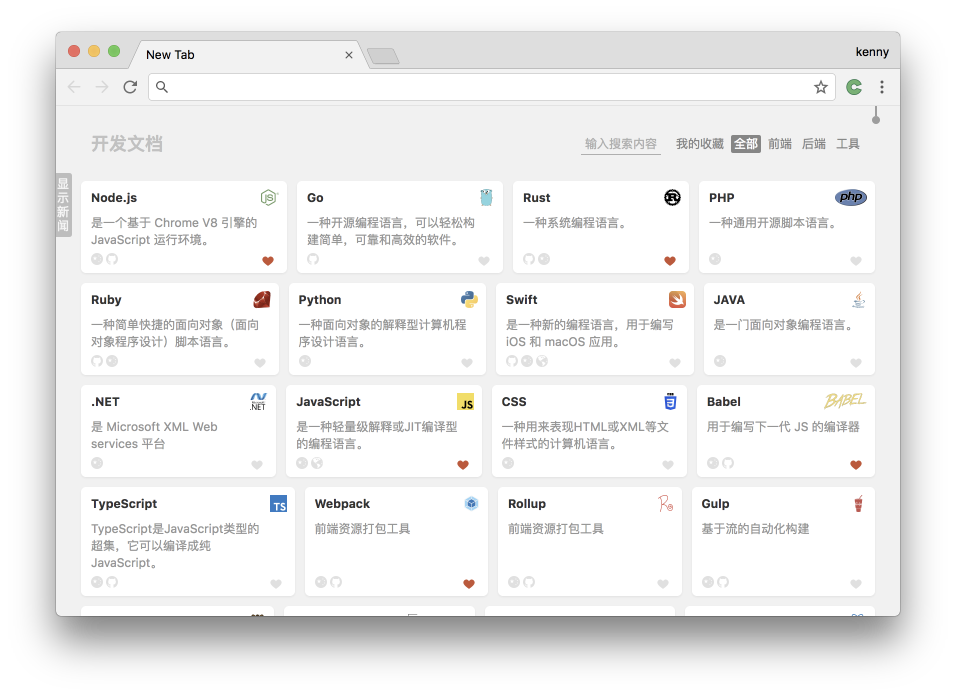
Task: Reload the page with the refresh button
Action: 130,87
